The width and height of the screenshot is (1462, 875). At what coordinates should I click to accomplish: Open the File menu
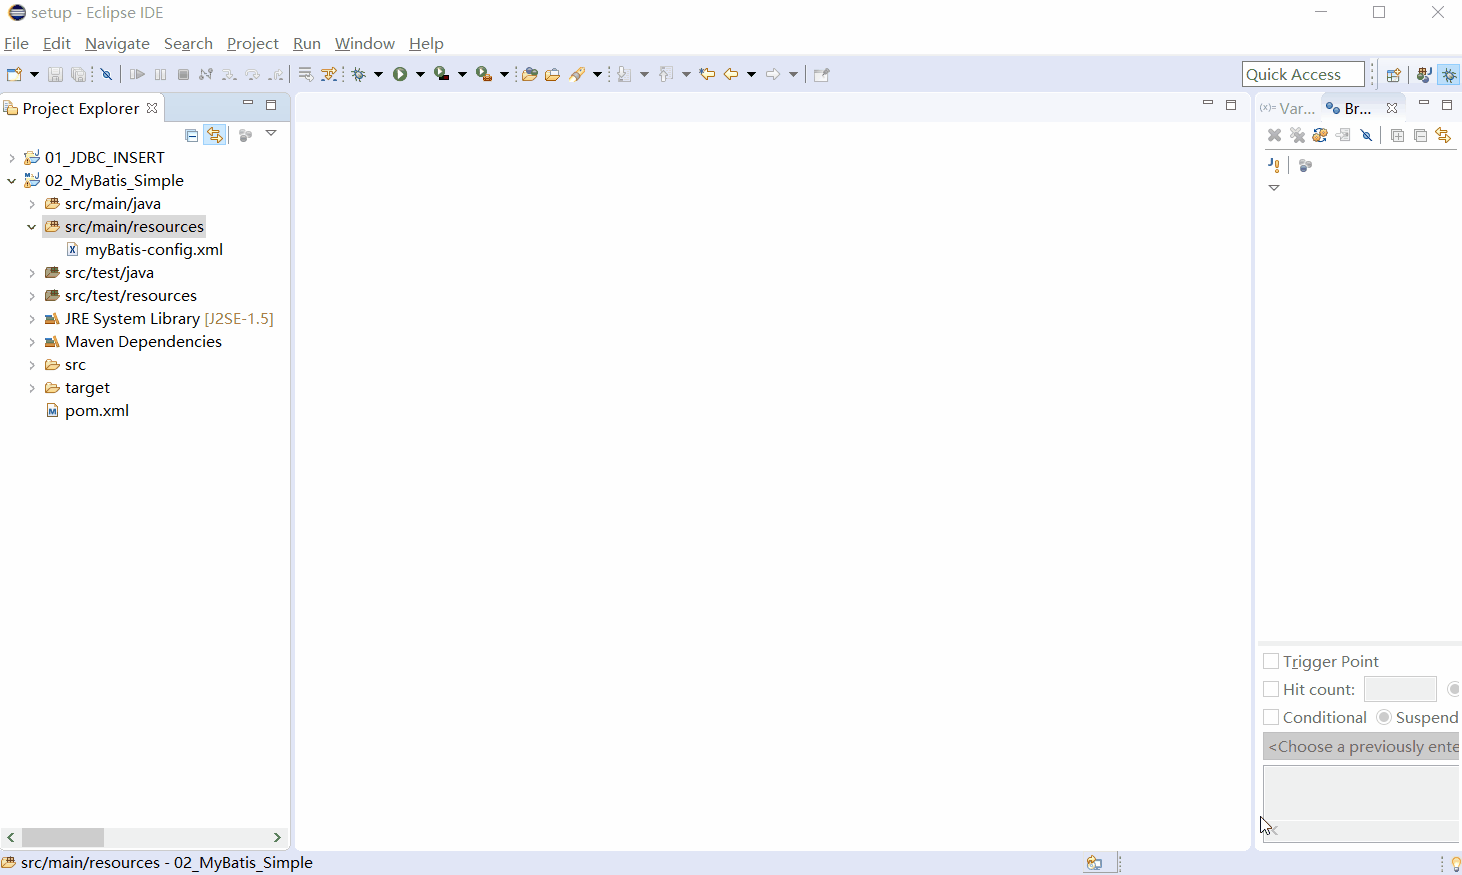(x=16, y=43)
